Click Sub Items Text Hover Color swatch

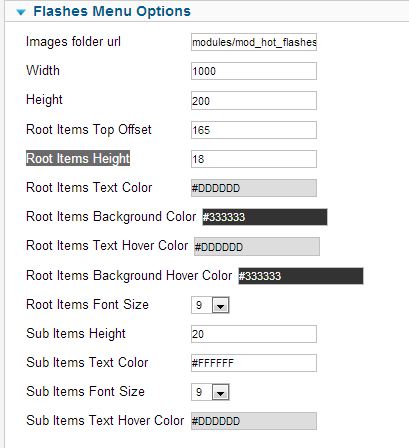click(254, 421)
